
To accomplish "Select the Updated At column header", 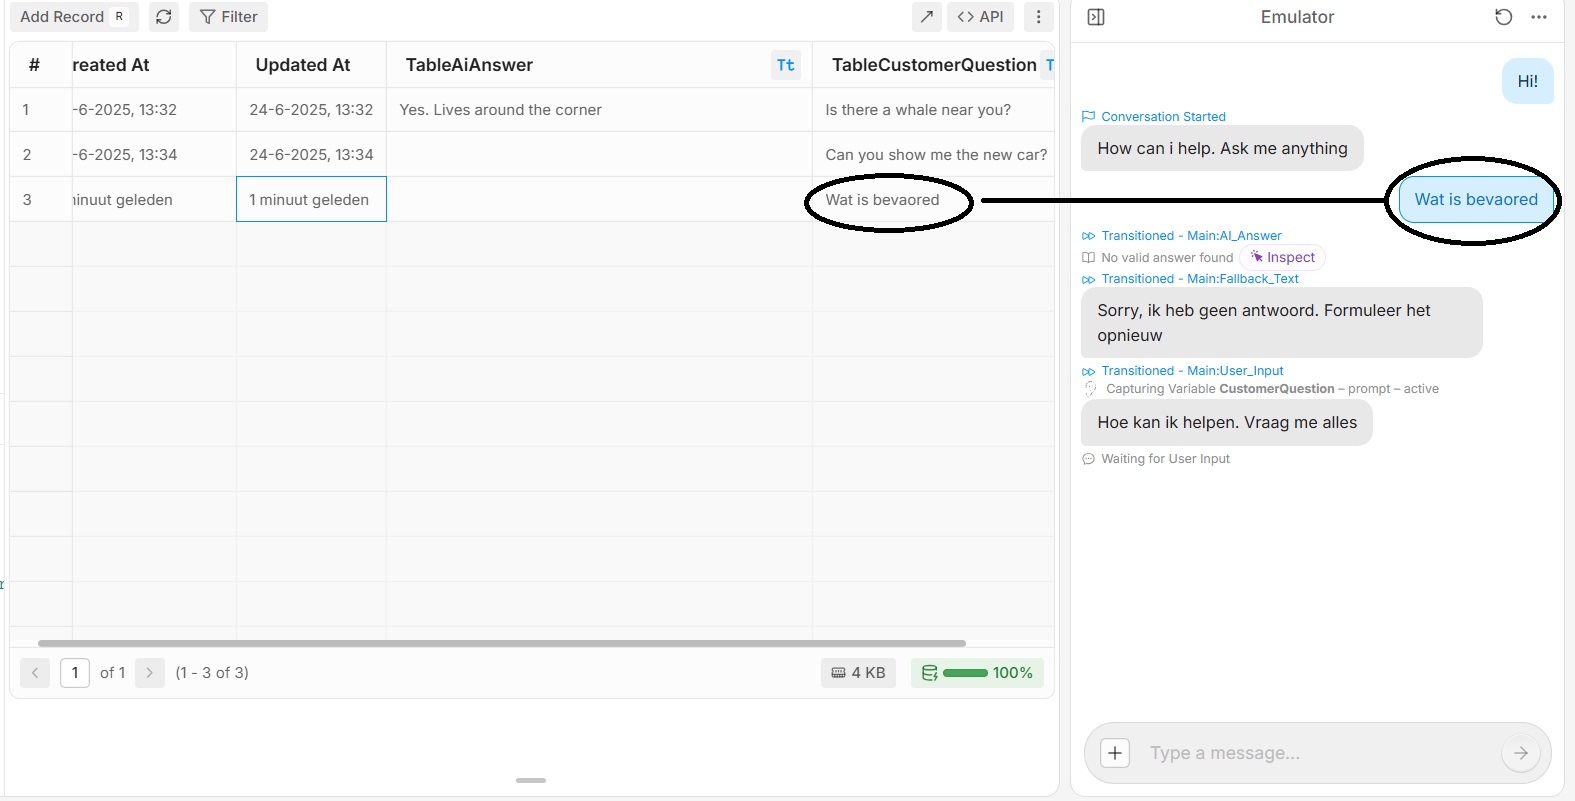I will pos(303,65).
